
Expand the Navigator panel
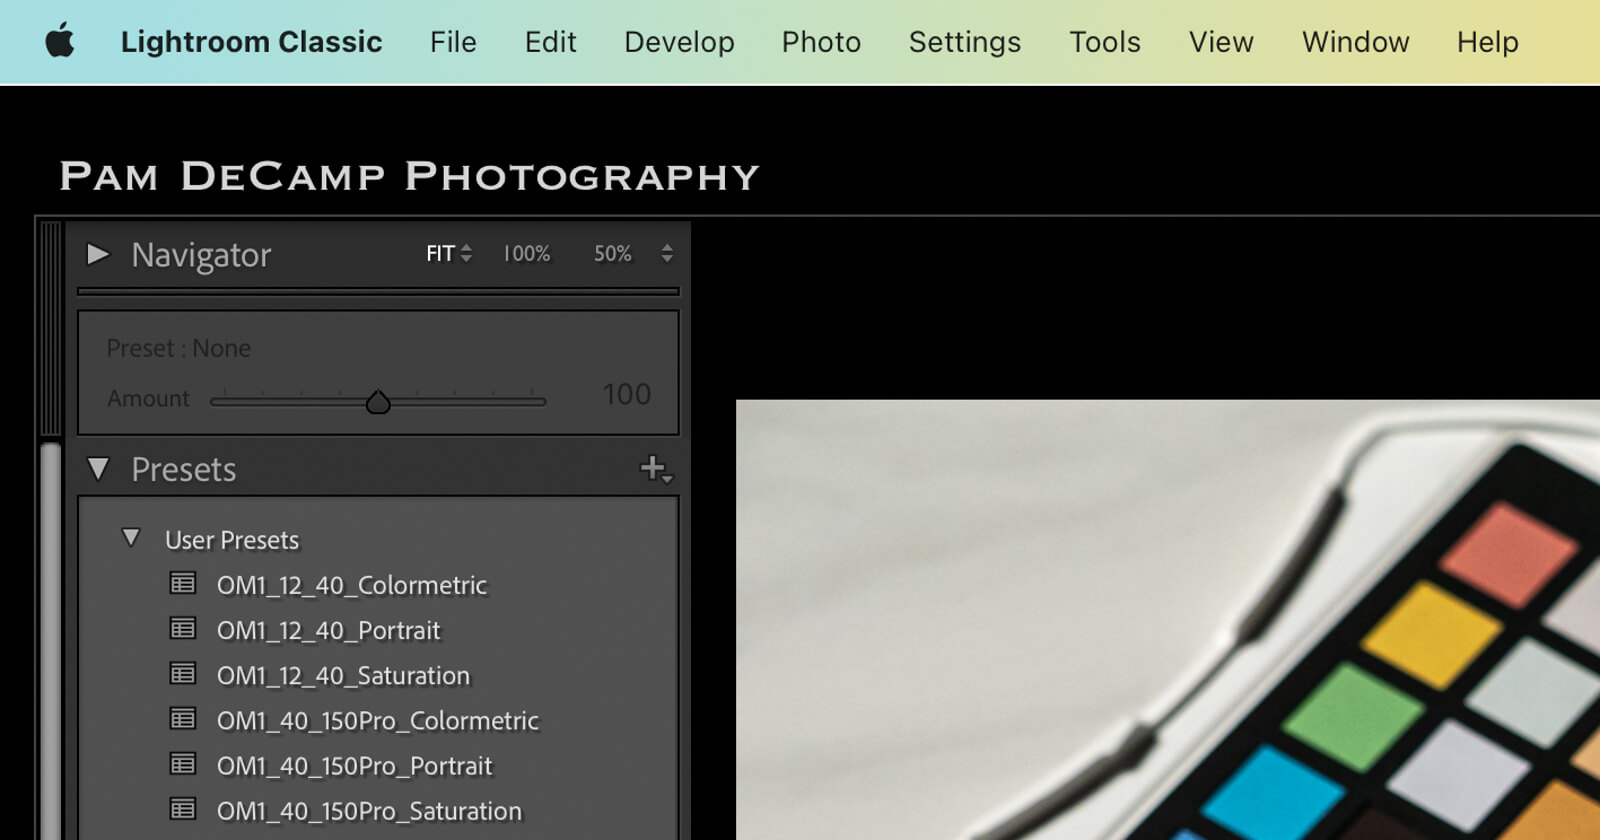tap(98, 254)
